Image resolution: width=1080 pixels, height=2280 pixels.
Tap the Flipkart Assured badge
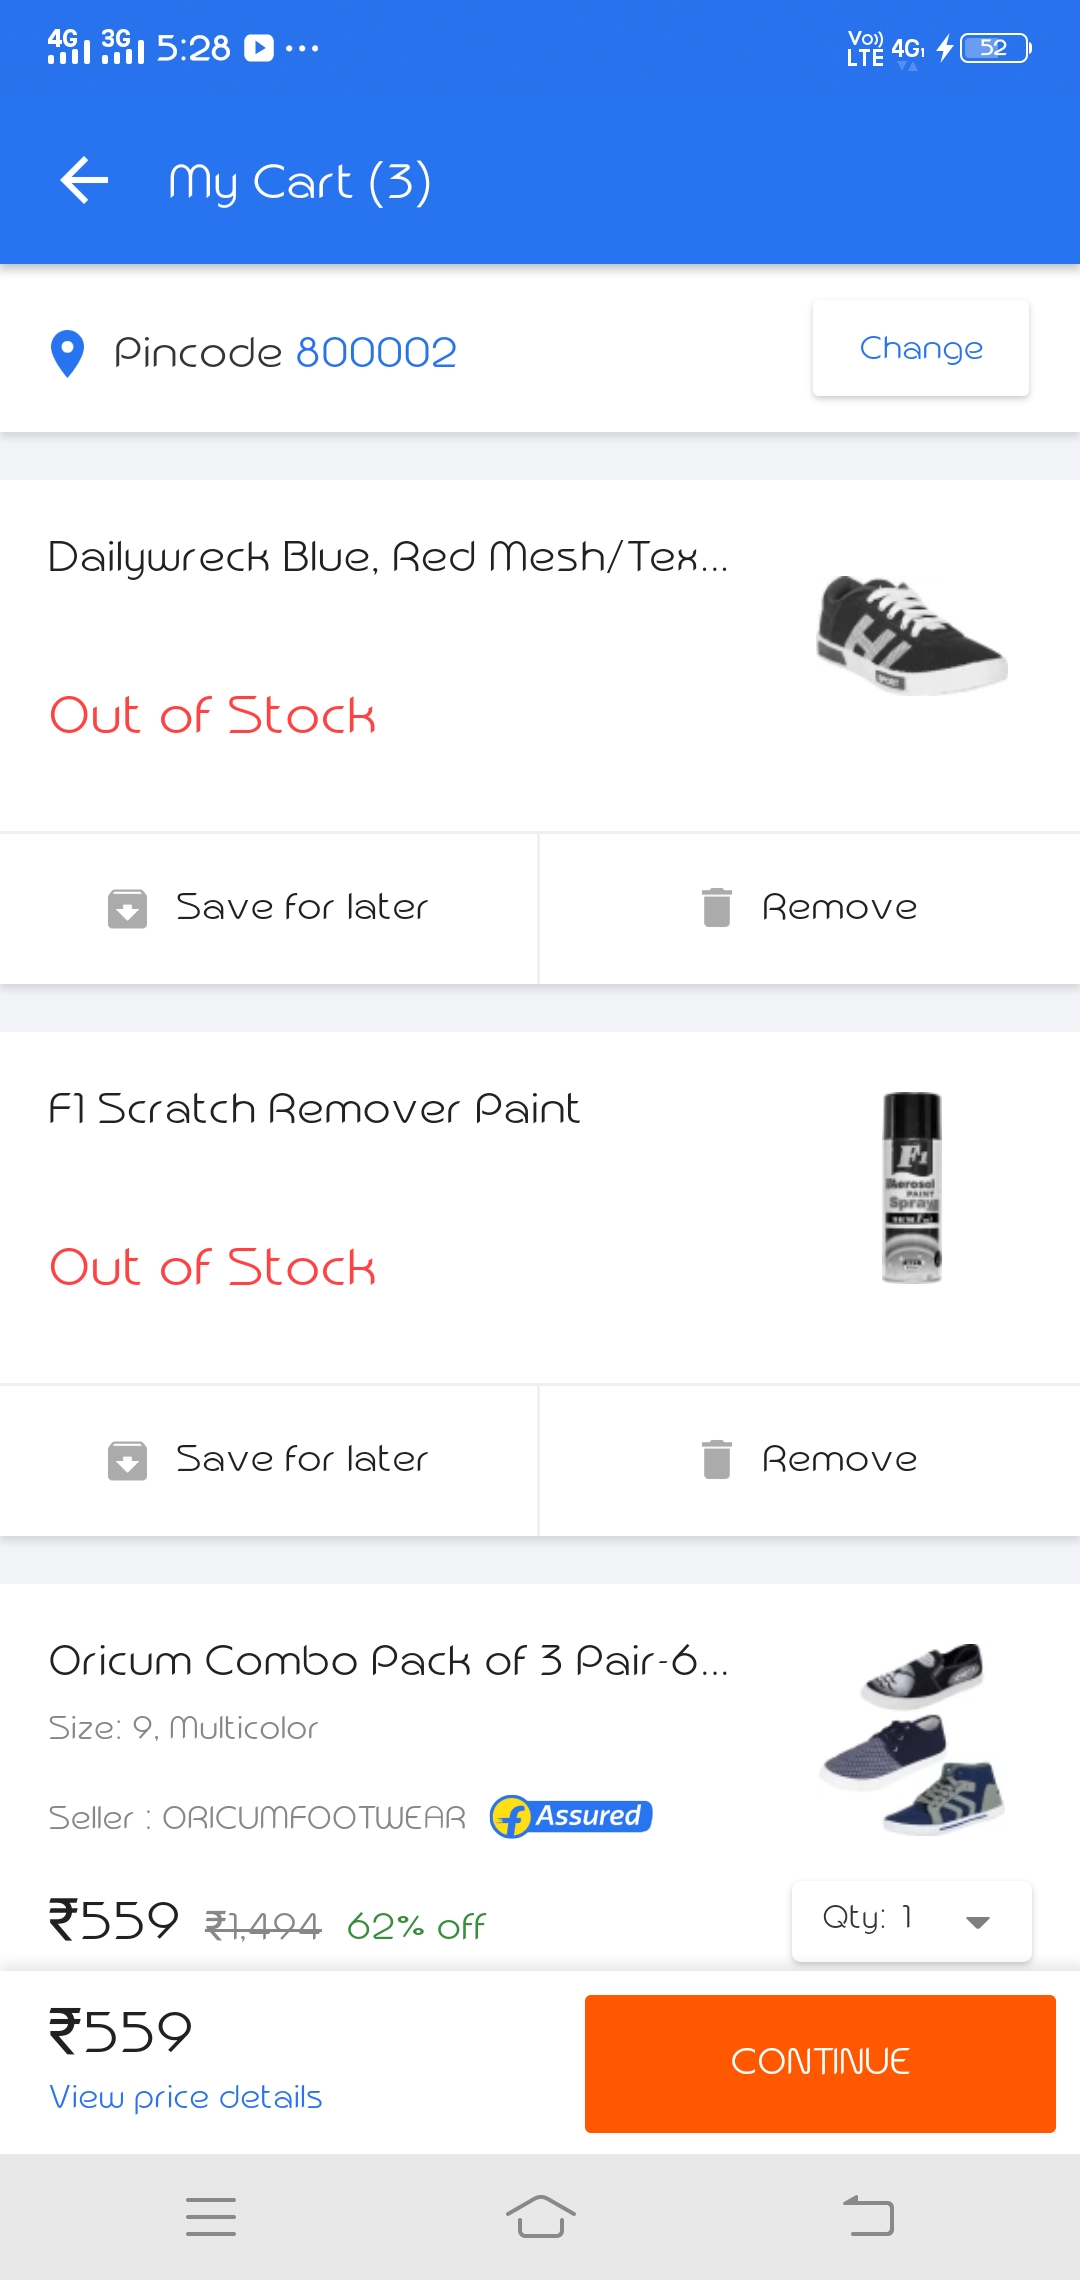click(x=571, y=1816)
